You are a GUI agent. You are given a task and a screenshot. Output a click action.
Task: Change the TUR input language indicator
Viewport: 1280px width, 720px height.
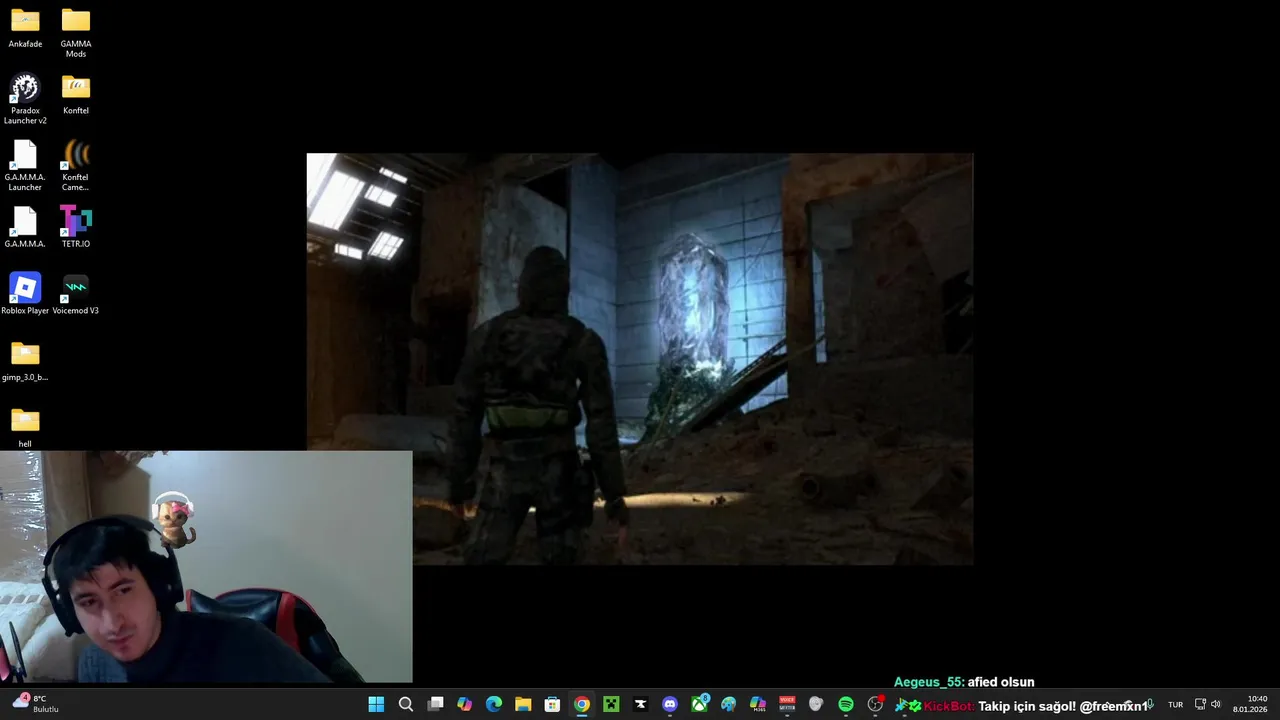pyautogui.click(x=1176, y=705)
